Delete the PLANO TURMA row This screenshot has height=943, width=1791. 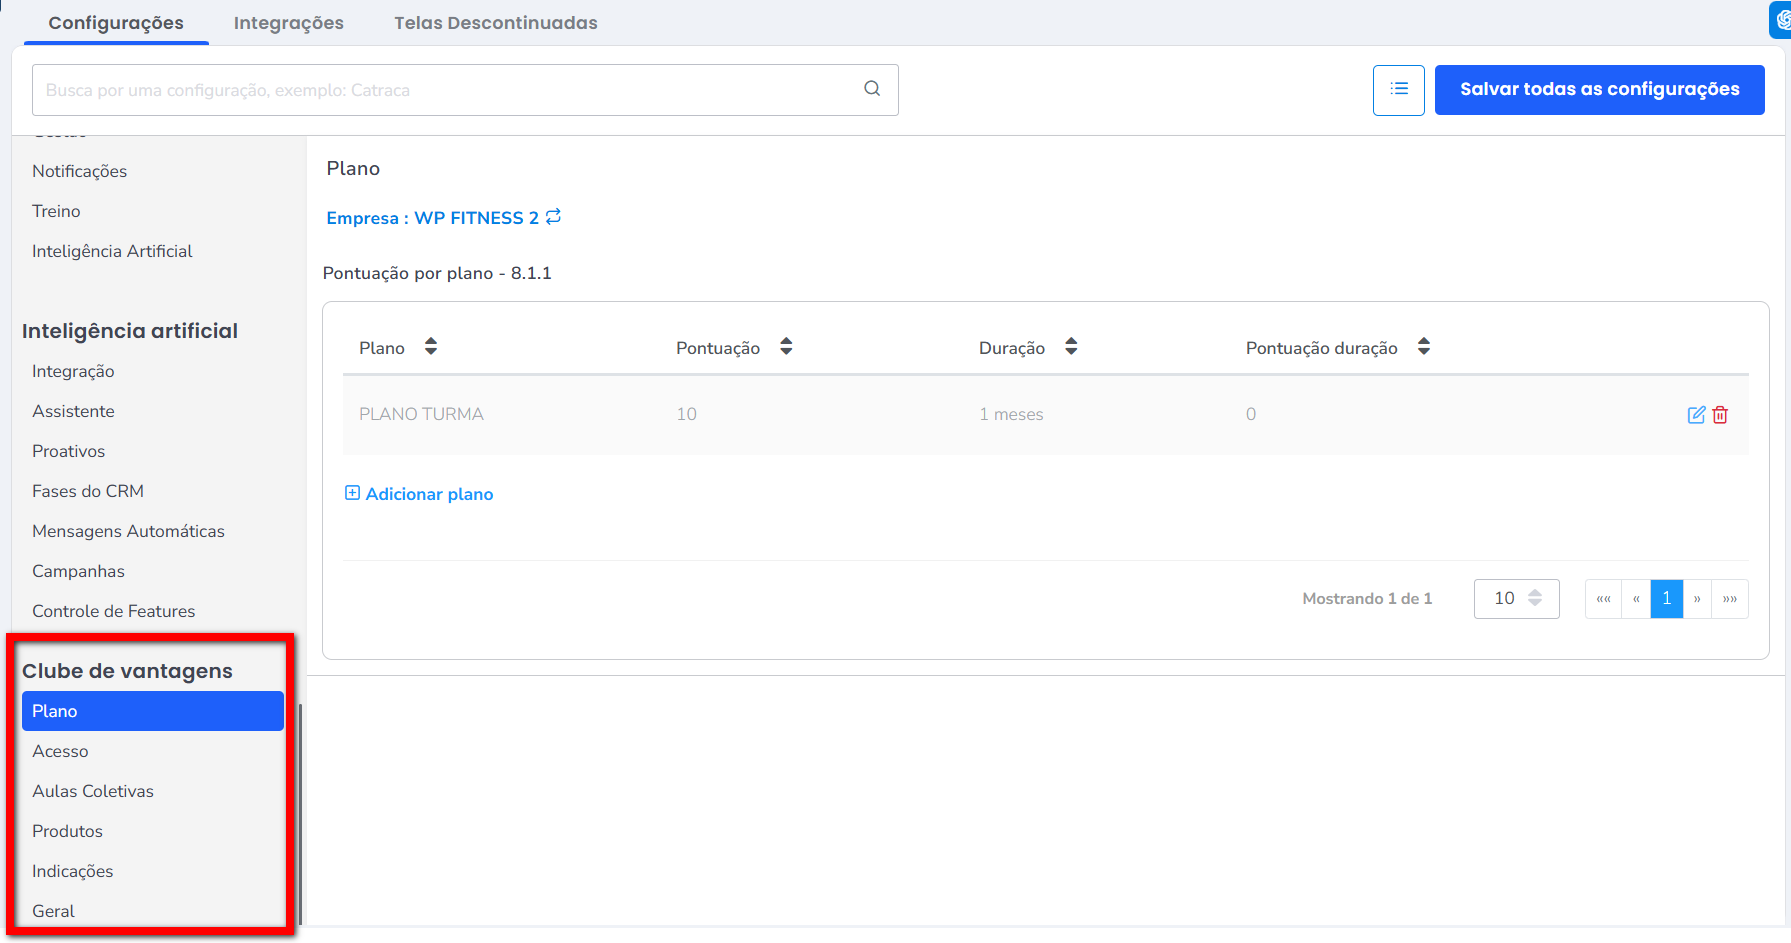pyautogui.click(x=1720, y=415)
